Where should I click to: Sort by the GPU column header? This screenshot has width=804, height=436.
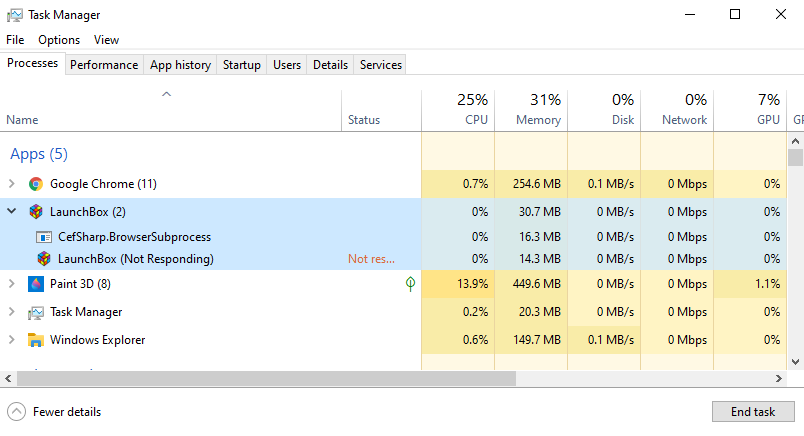(x=750, y=110)
